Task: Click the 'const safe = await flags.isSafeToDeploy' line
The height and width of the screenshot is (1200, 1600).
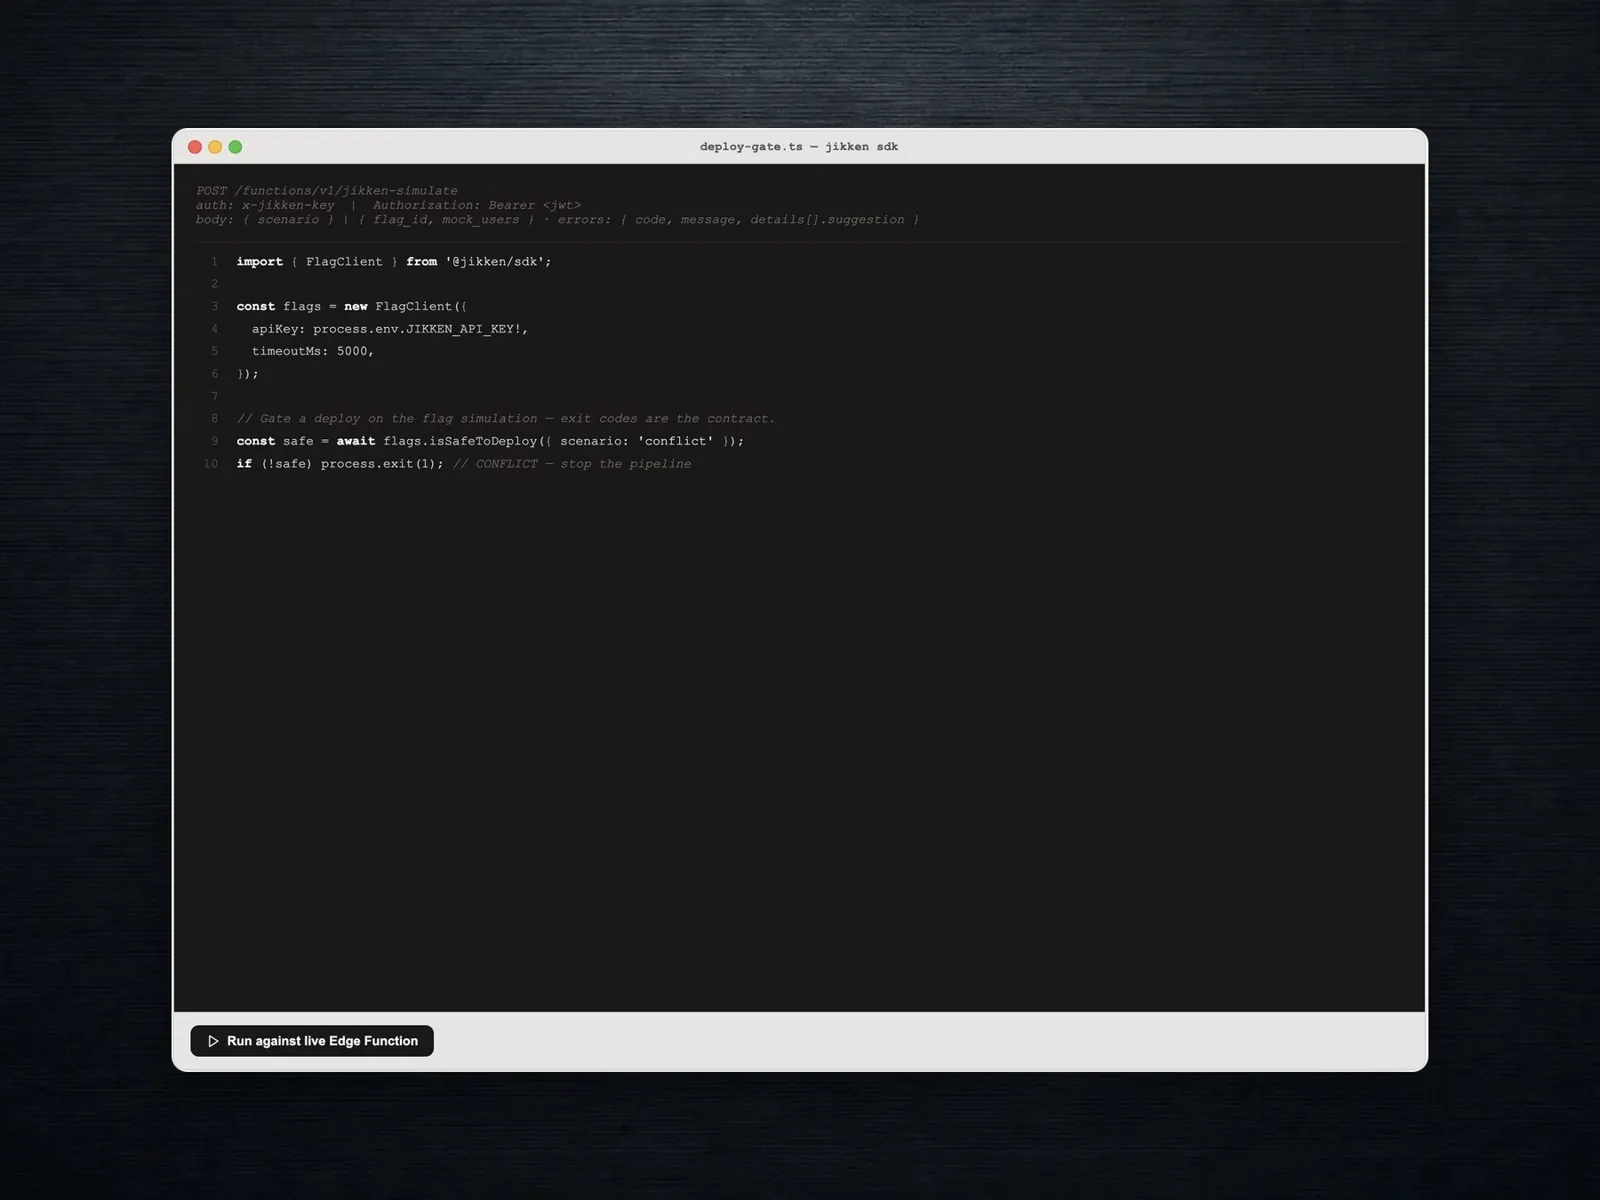Action: coord(490,441)
